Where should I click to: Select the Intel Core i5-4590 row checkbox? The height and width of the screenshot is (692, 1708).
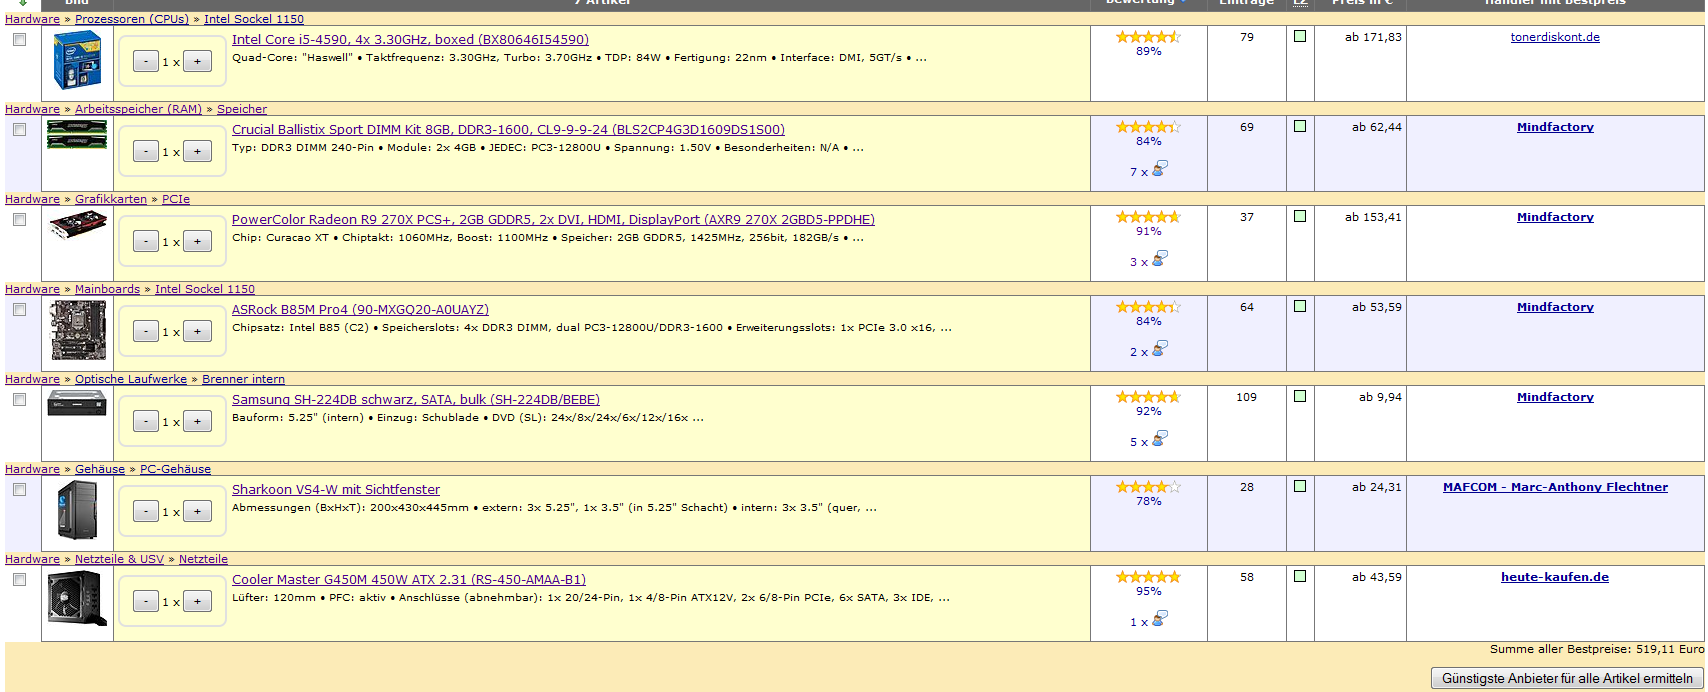pyautogui.click(x=19, y=40)
